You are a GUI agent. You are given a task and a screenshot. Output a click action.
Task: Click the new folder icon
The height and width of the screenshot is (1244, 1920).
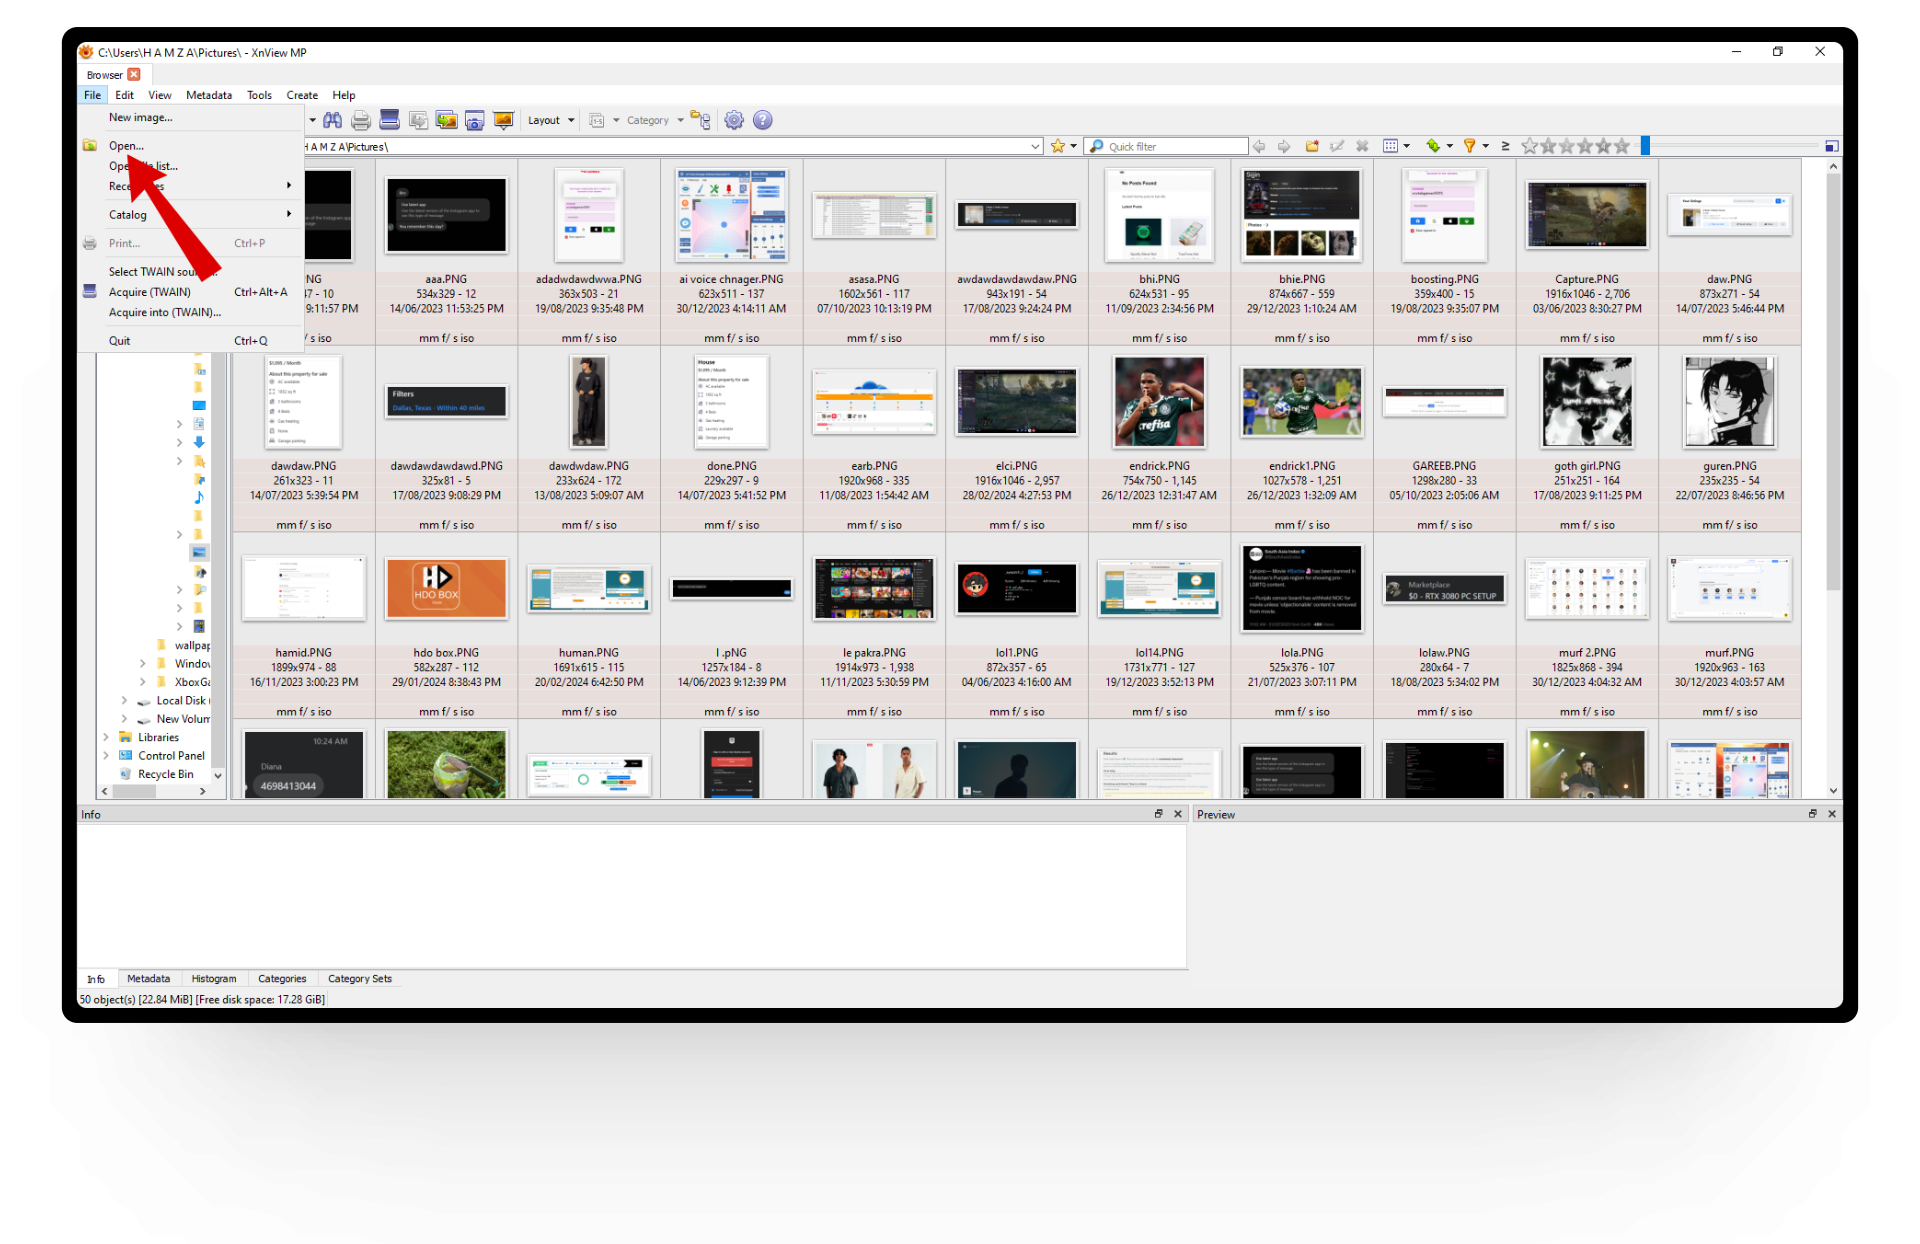coord(1312,146)
